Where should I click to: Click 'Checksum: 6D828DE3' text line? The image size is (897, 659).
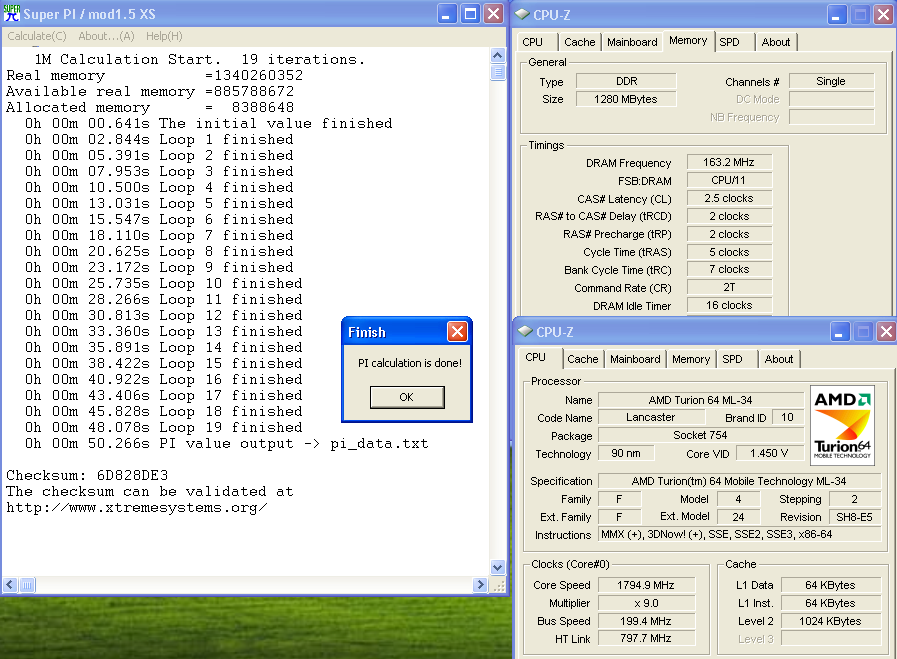pos(87,475)
